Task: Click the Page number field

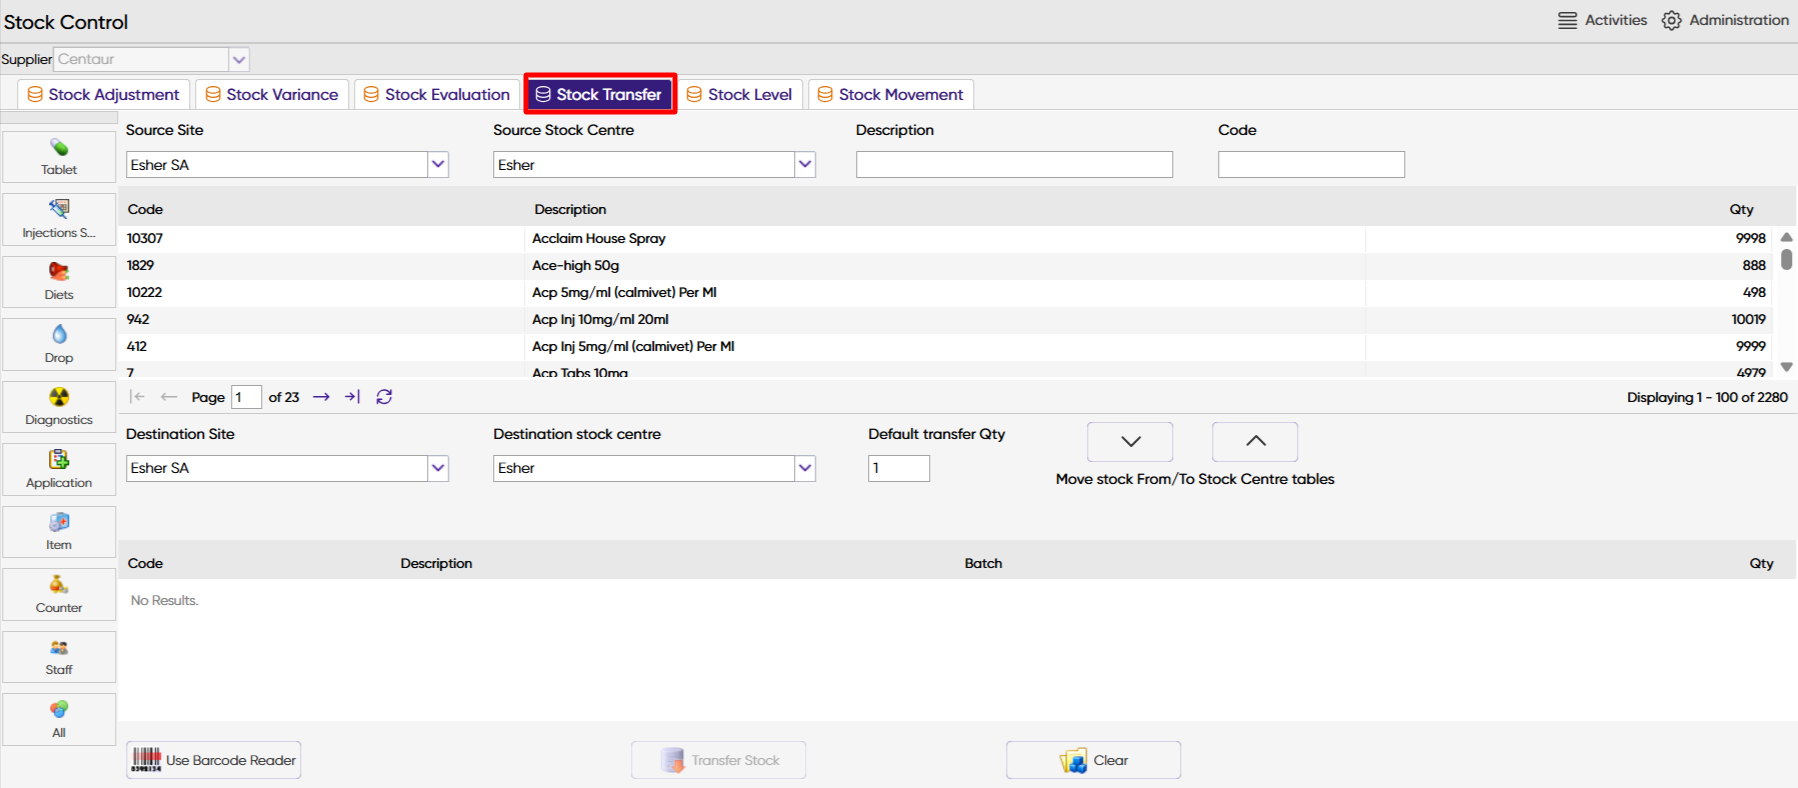Action: coord(246,397)
